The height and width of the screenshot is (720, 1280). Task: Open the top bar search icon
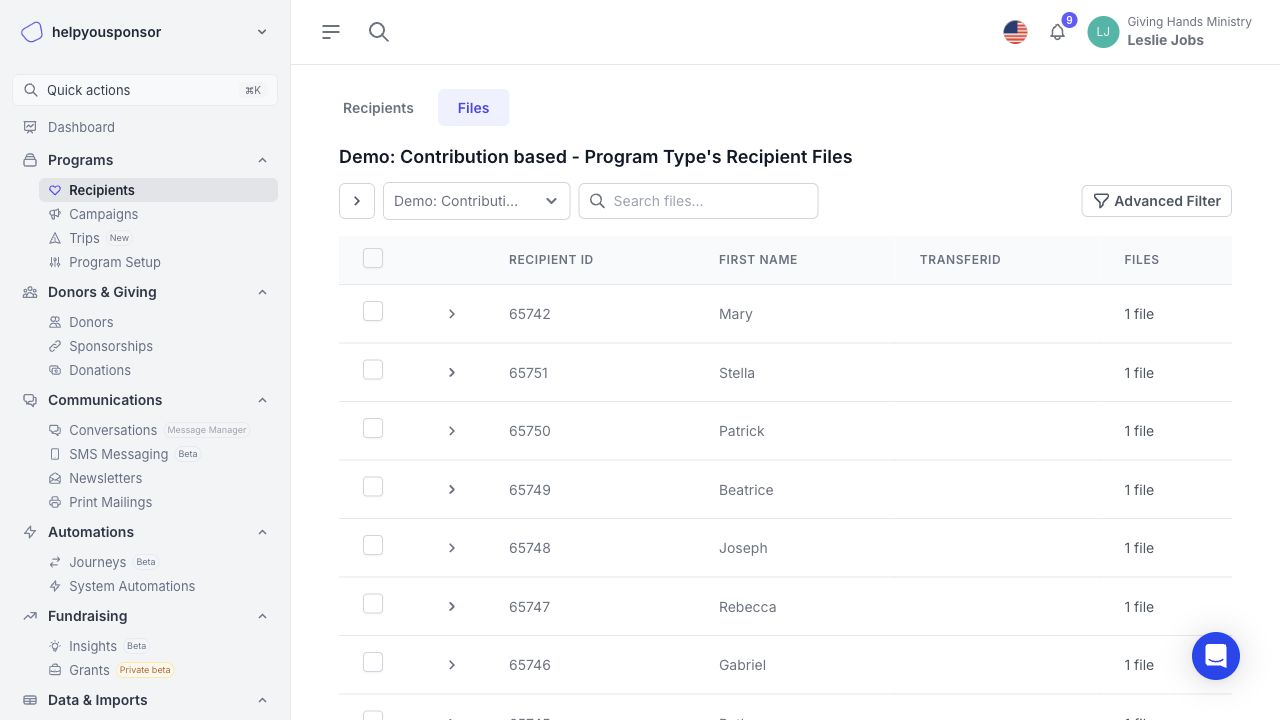[x=378, y=32]
